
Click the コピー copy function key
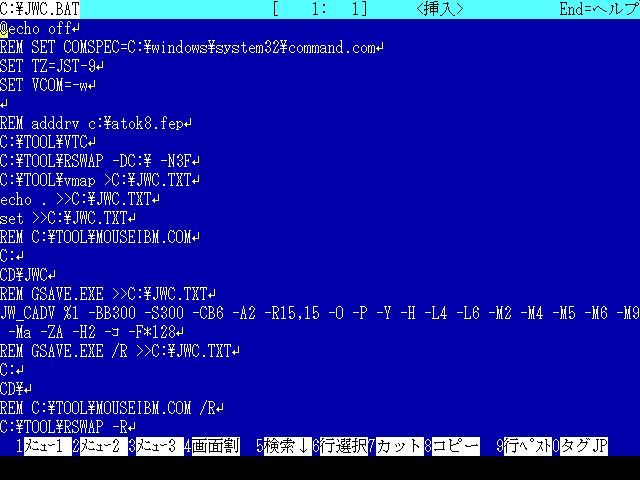click(455, 447)
